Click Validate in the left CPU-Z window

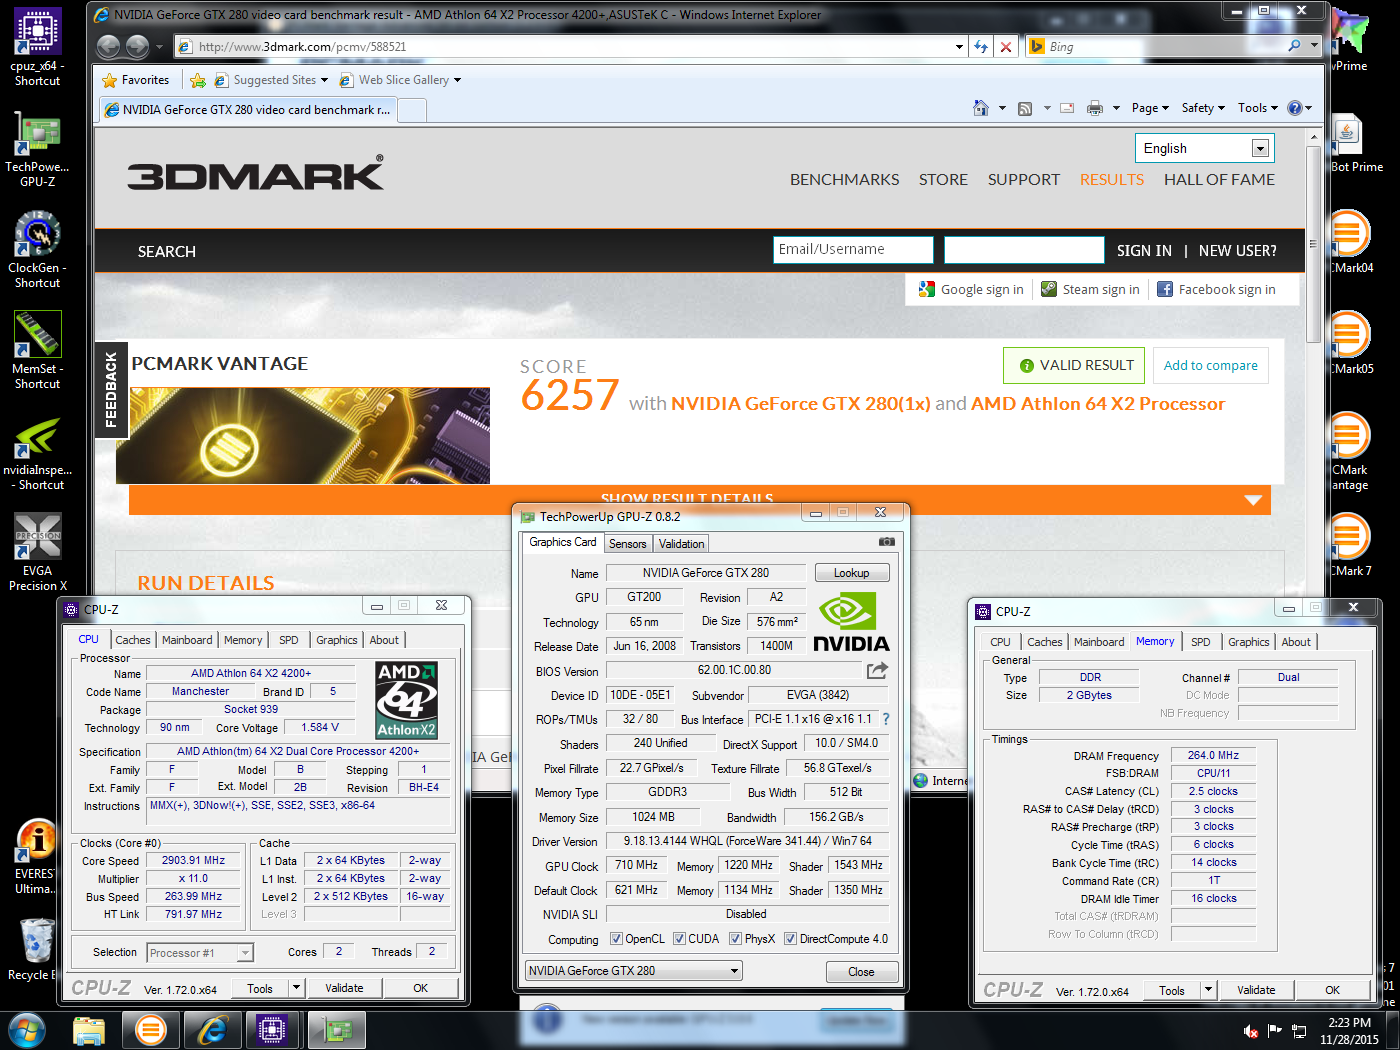pyautogui.click(x=344, y=988)
